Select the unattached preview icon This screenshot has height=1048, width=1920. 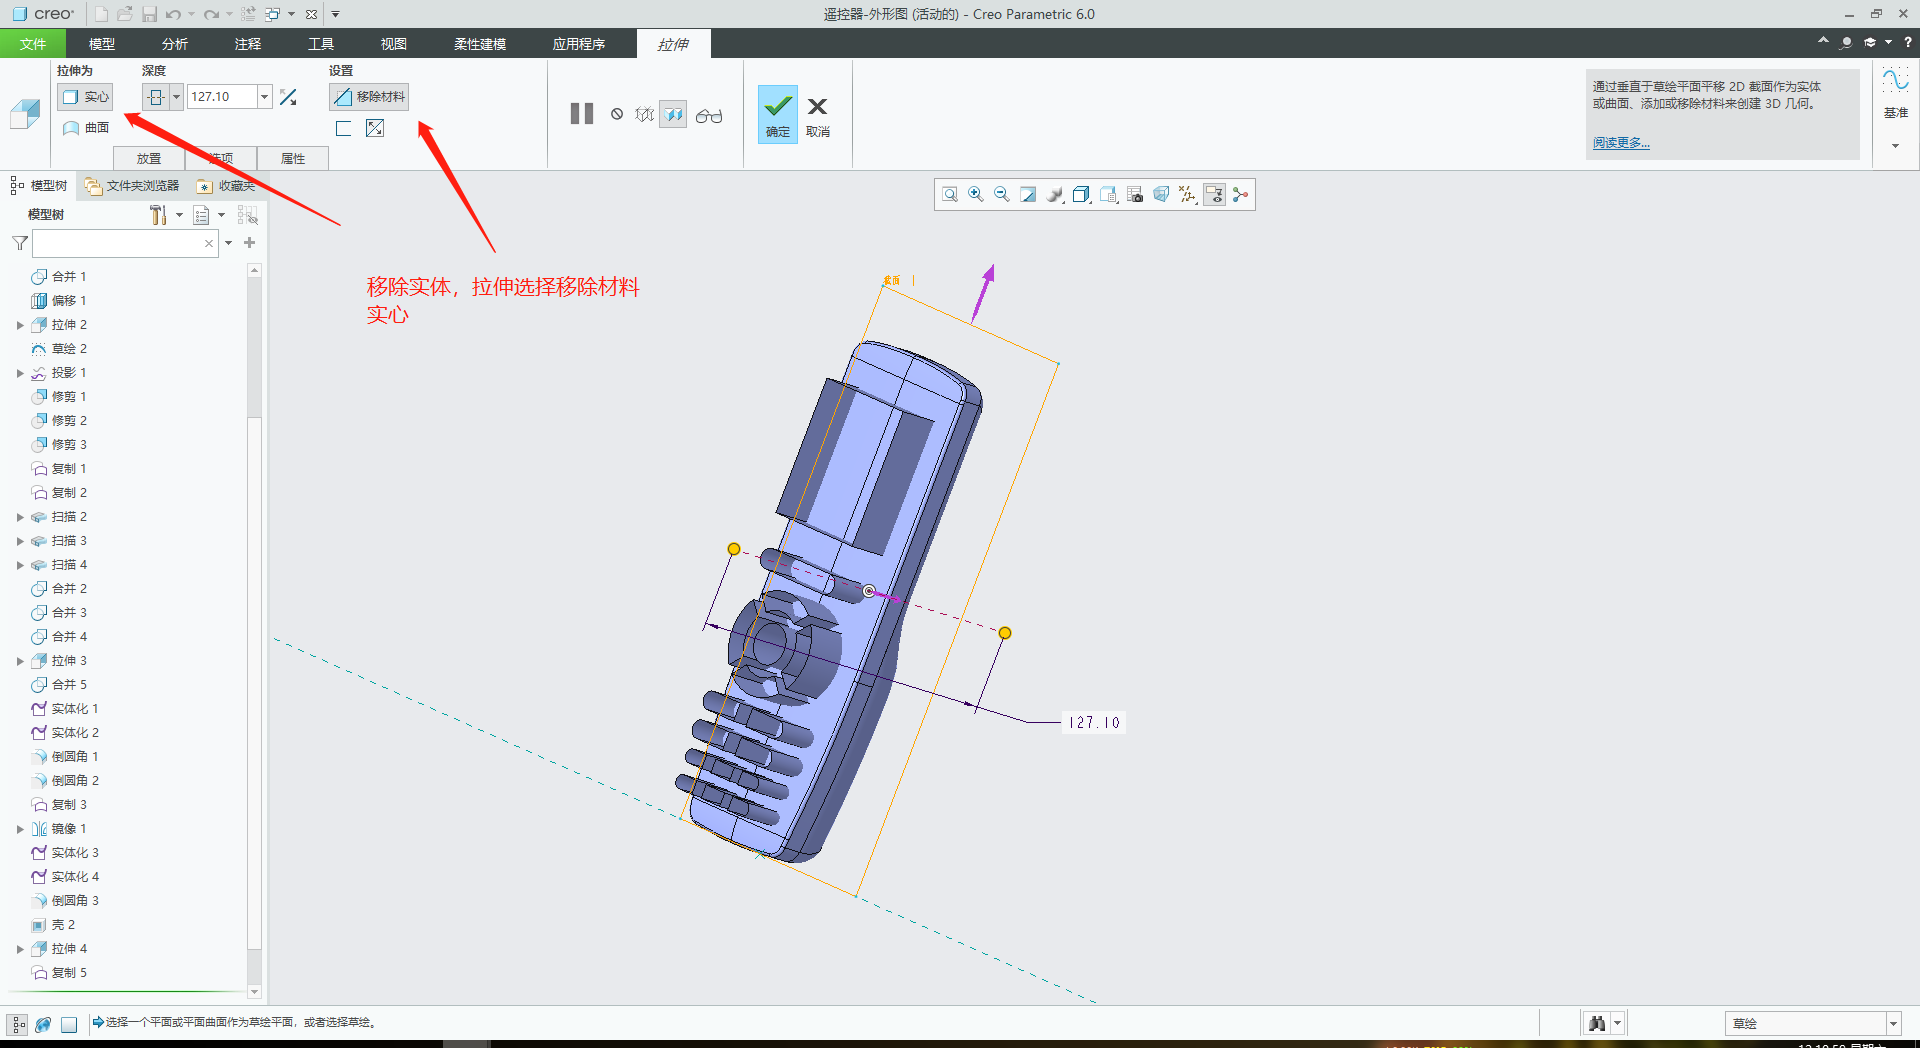[645, 115]
